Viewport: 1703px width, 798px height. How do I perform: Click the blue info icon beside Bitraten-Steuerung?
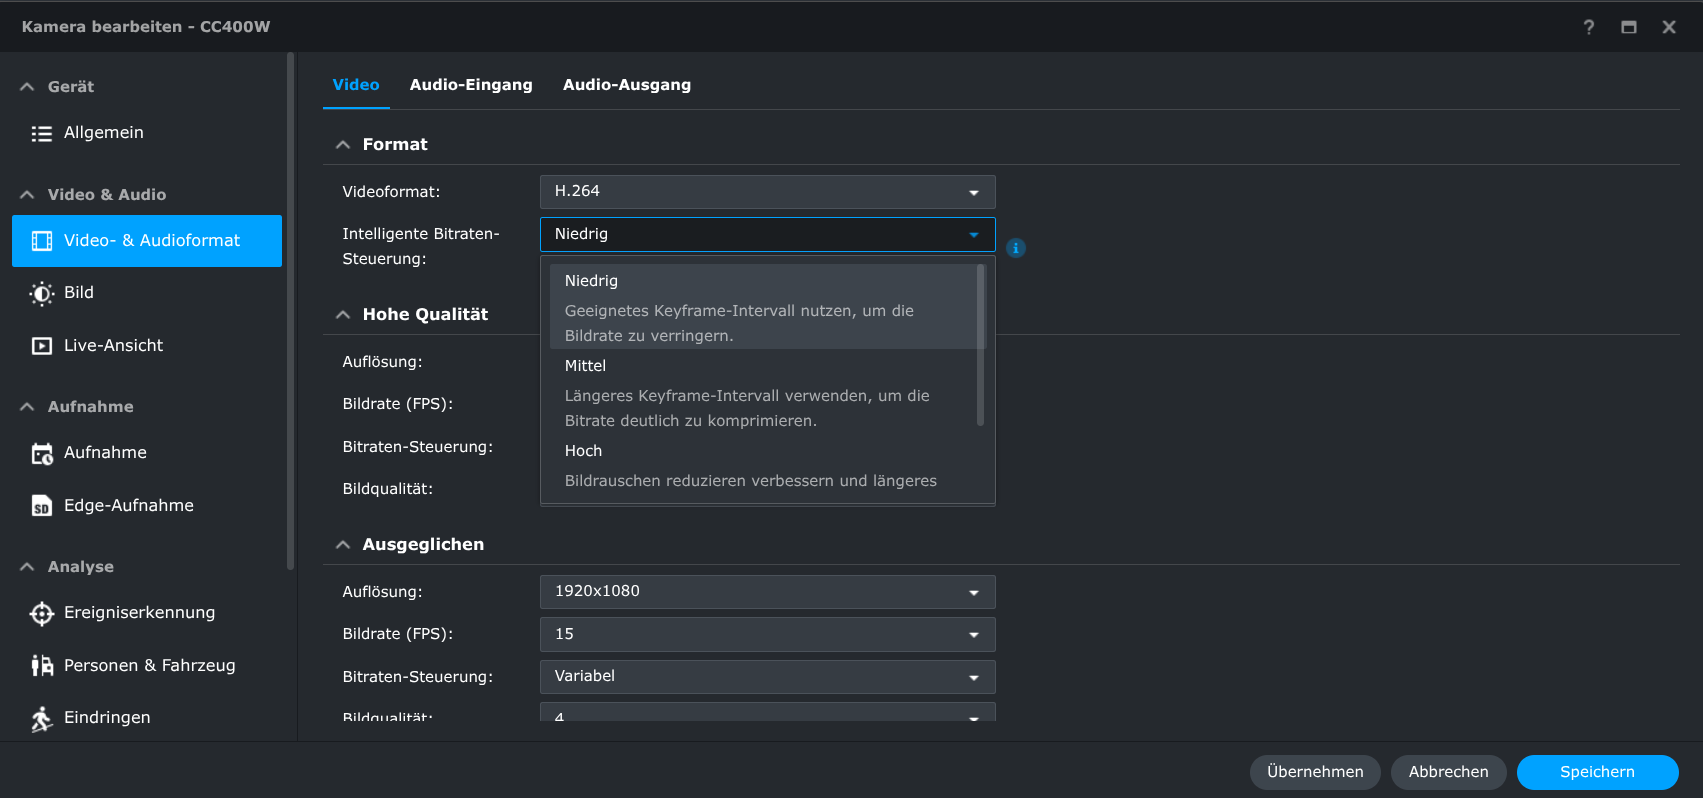pos(1015,248)
